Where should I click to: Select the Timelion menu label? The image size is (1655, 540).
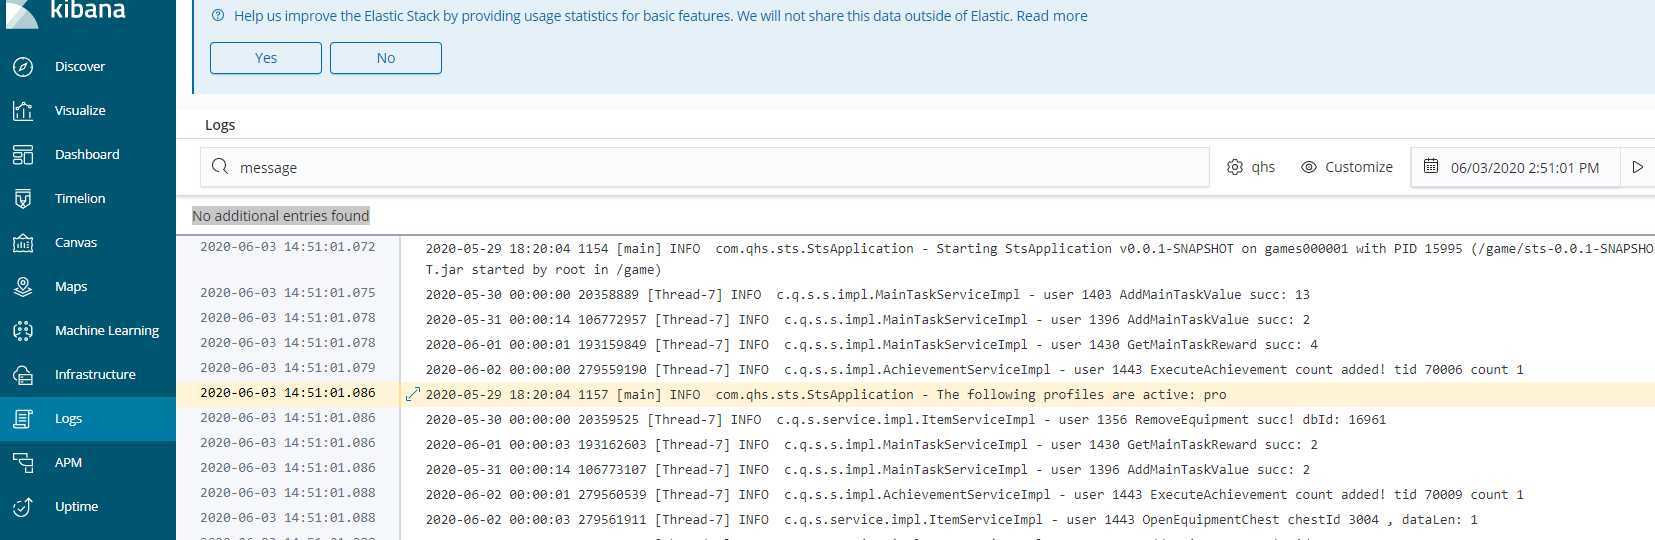pos(80,198)
